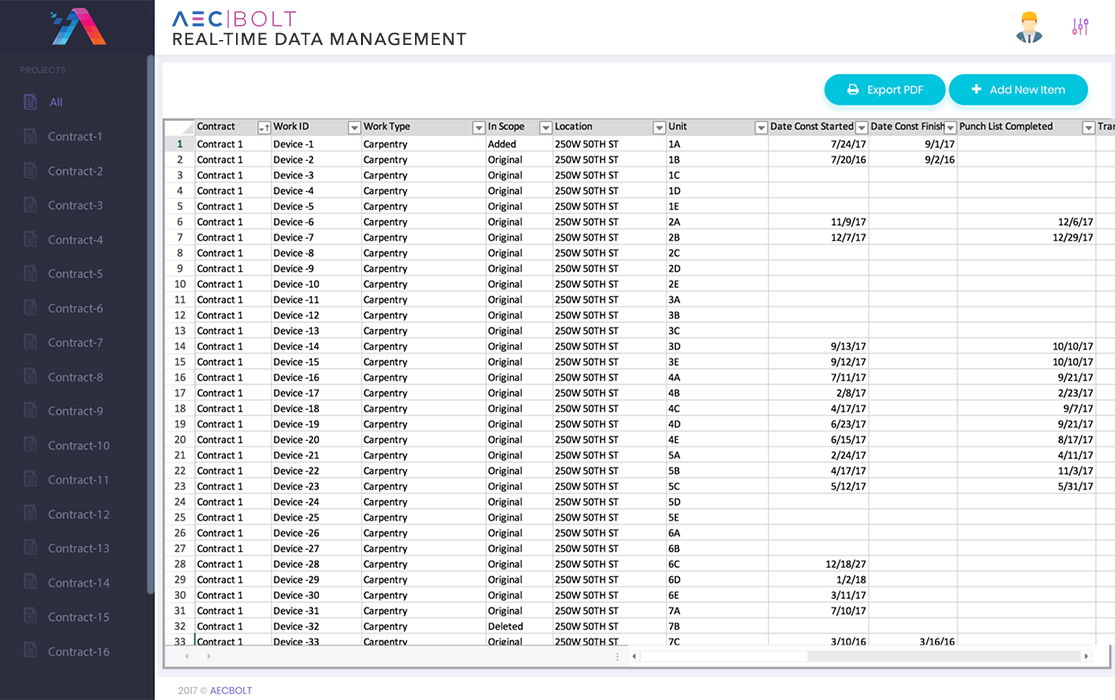Click the Contract-1 document icon
The width and height of the screenshot is (1115, 700).
(x=30, y=136)
